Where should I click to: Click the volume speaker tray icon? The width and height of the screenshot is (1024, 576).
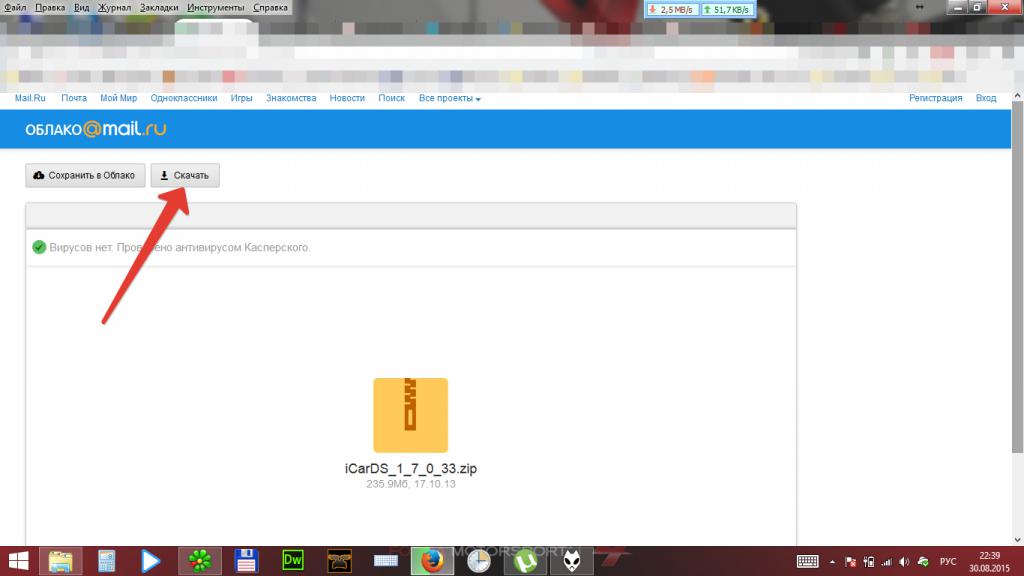(903, 561)
